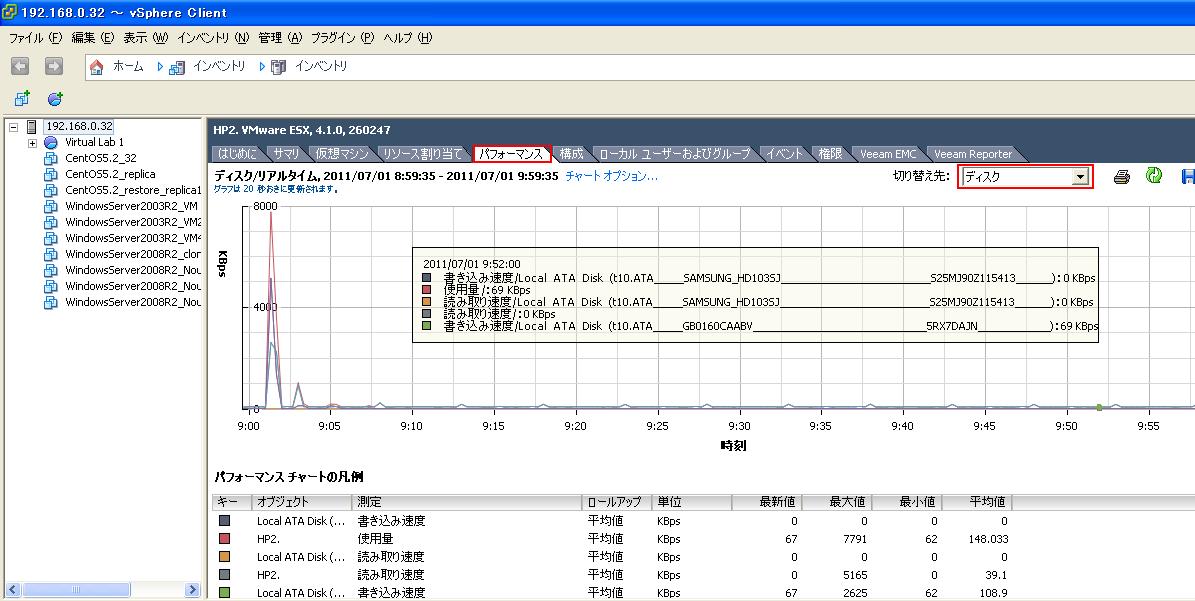
Task: Open the 管理(A) menu
Action: 280,37
